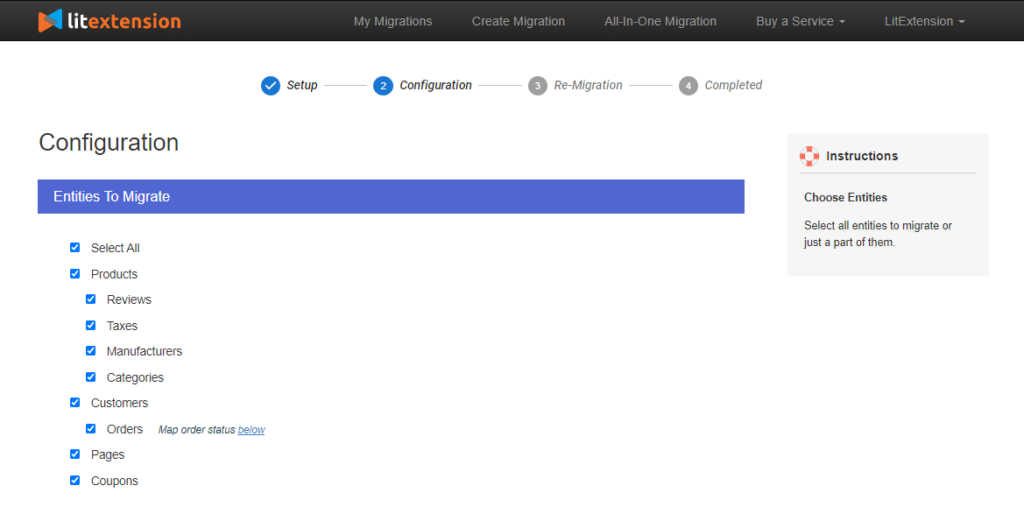The image size is (1024, 514).
Task: Click the Setup step checkmark icon
Action: (x=270, y=86)
